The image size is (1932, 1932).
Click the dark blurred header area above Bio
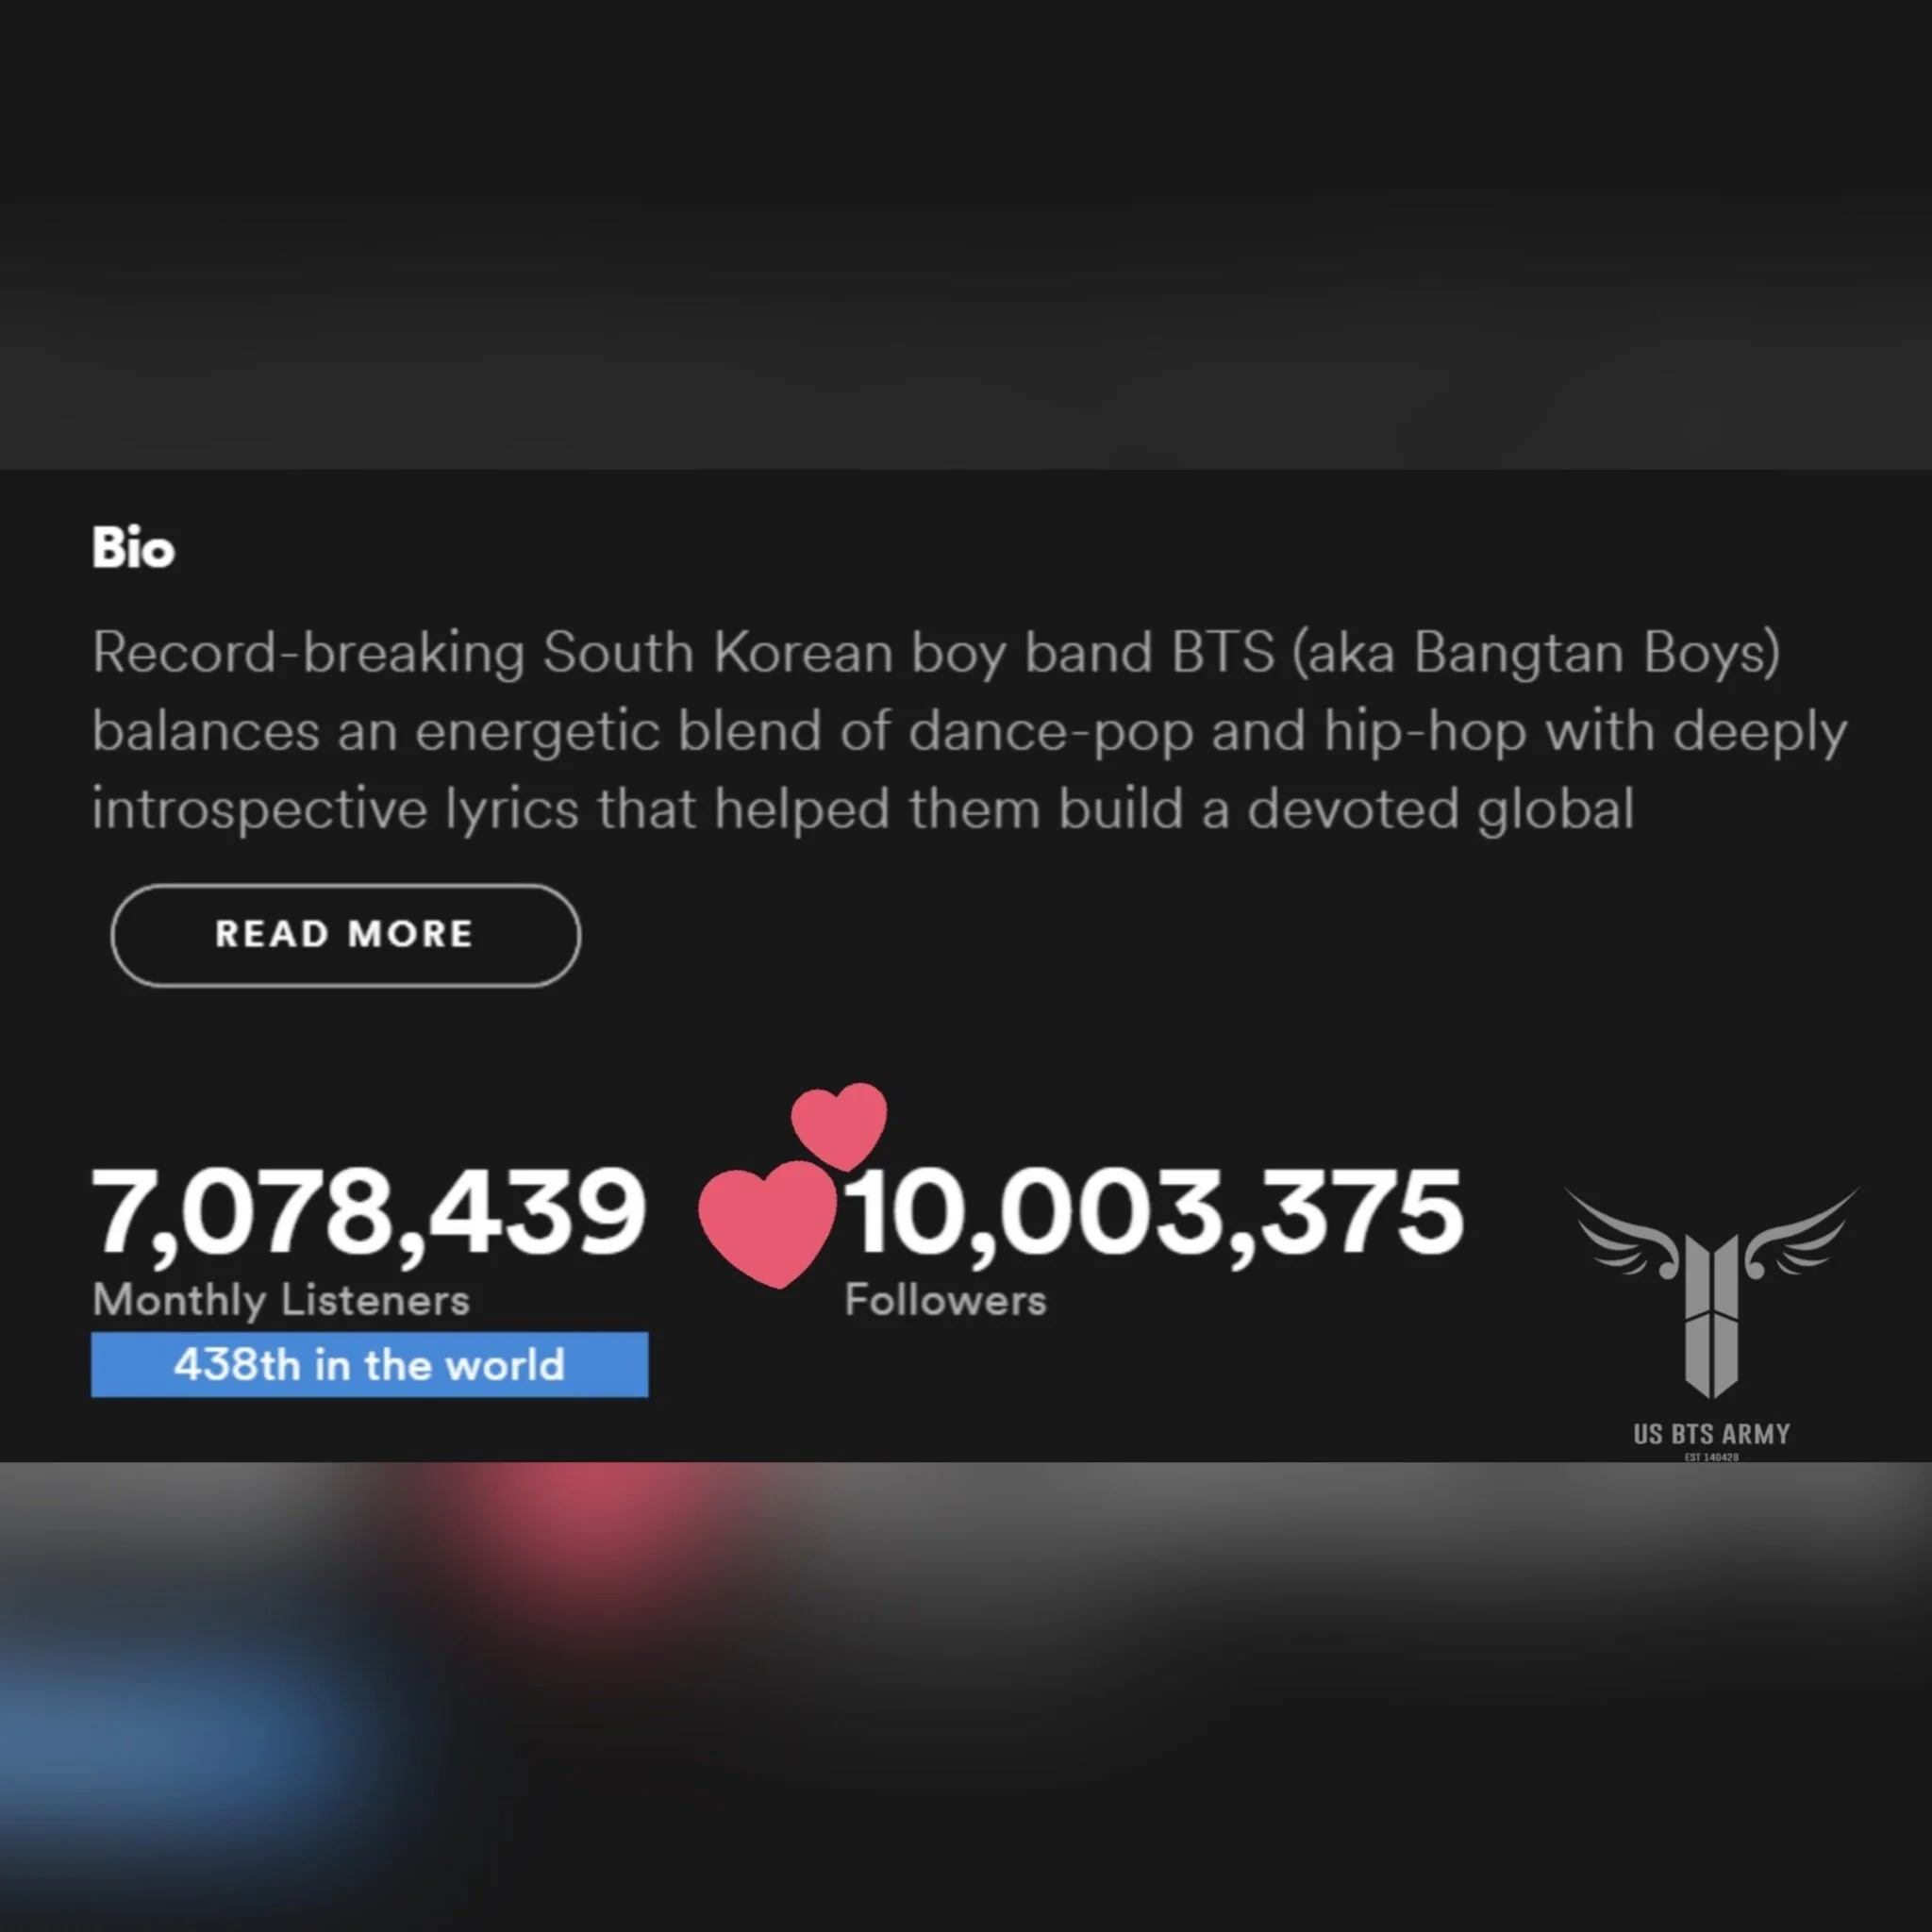click(966, 235)
